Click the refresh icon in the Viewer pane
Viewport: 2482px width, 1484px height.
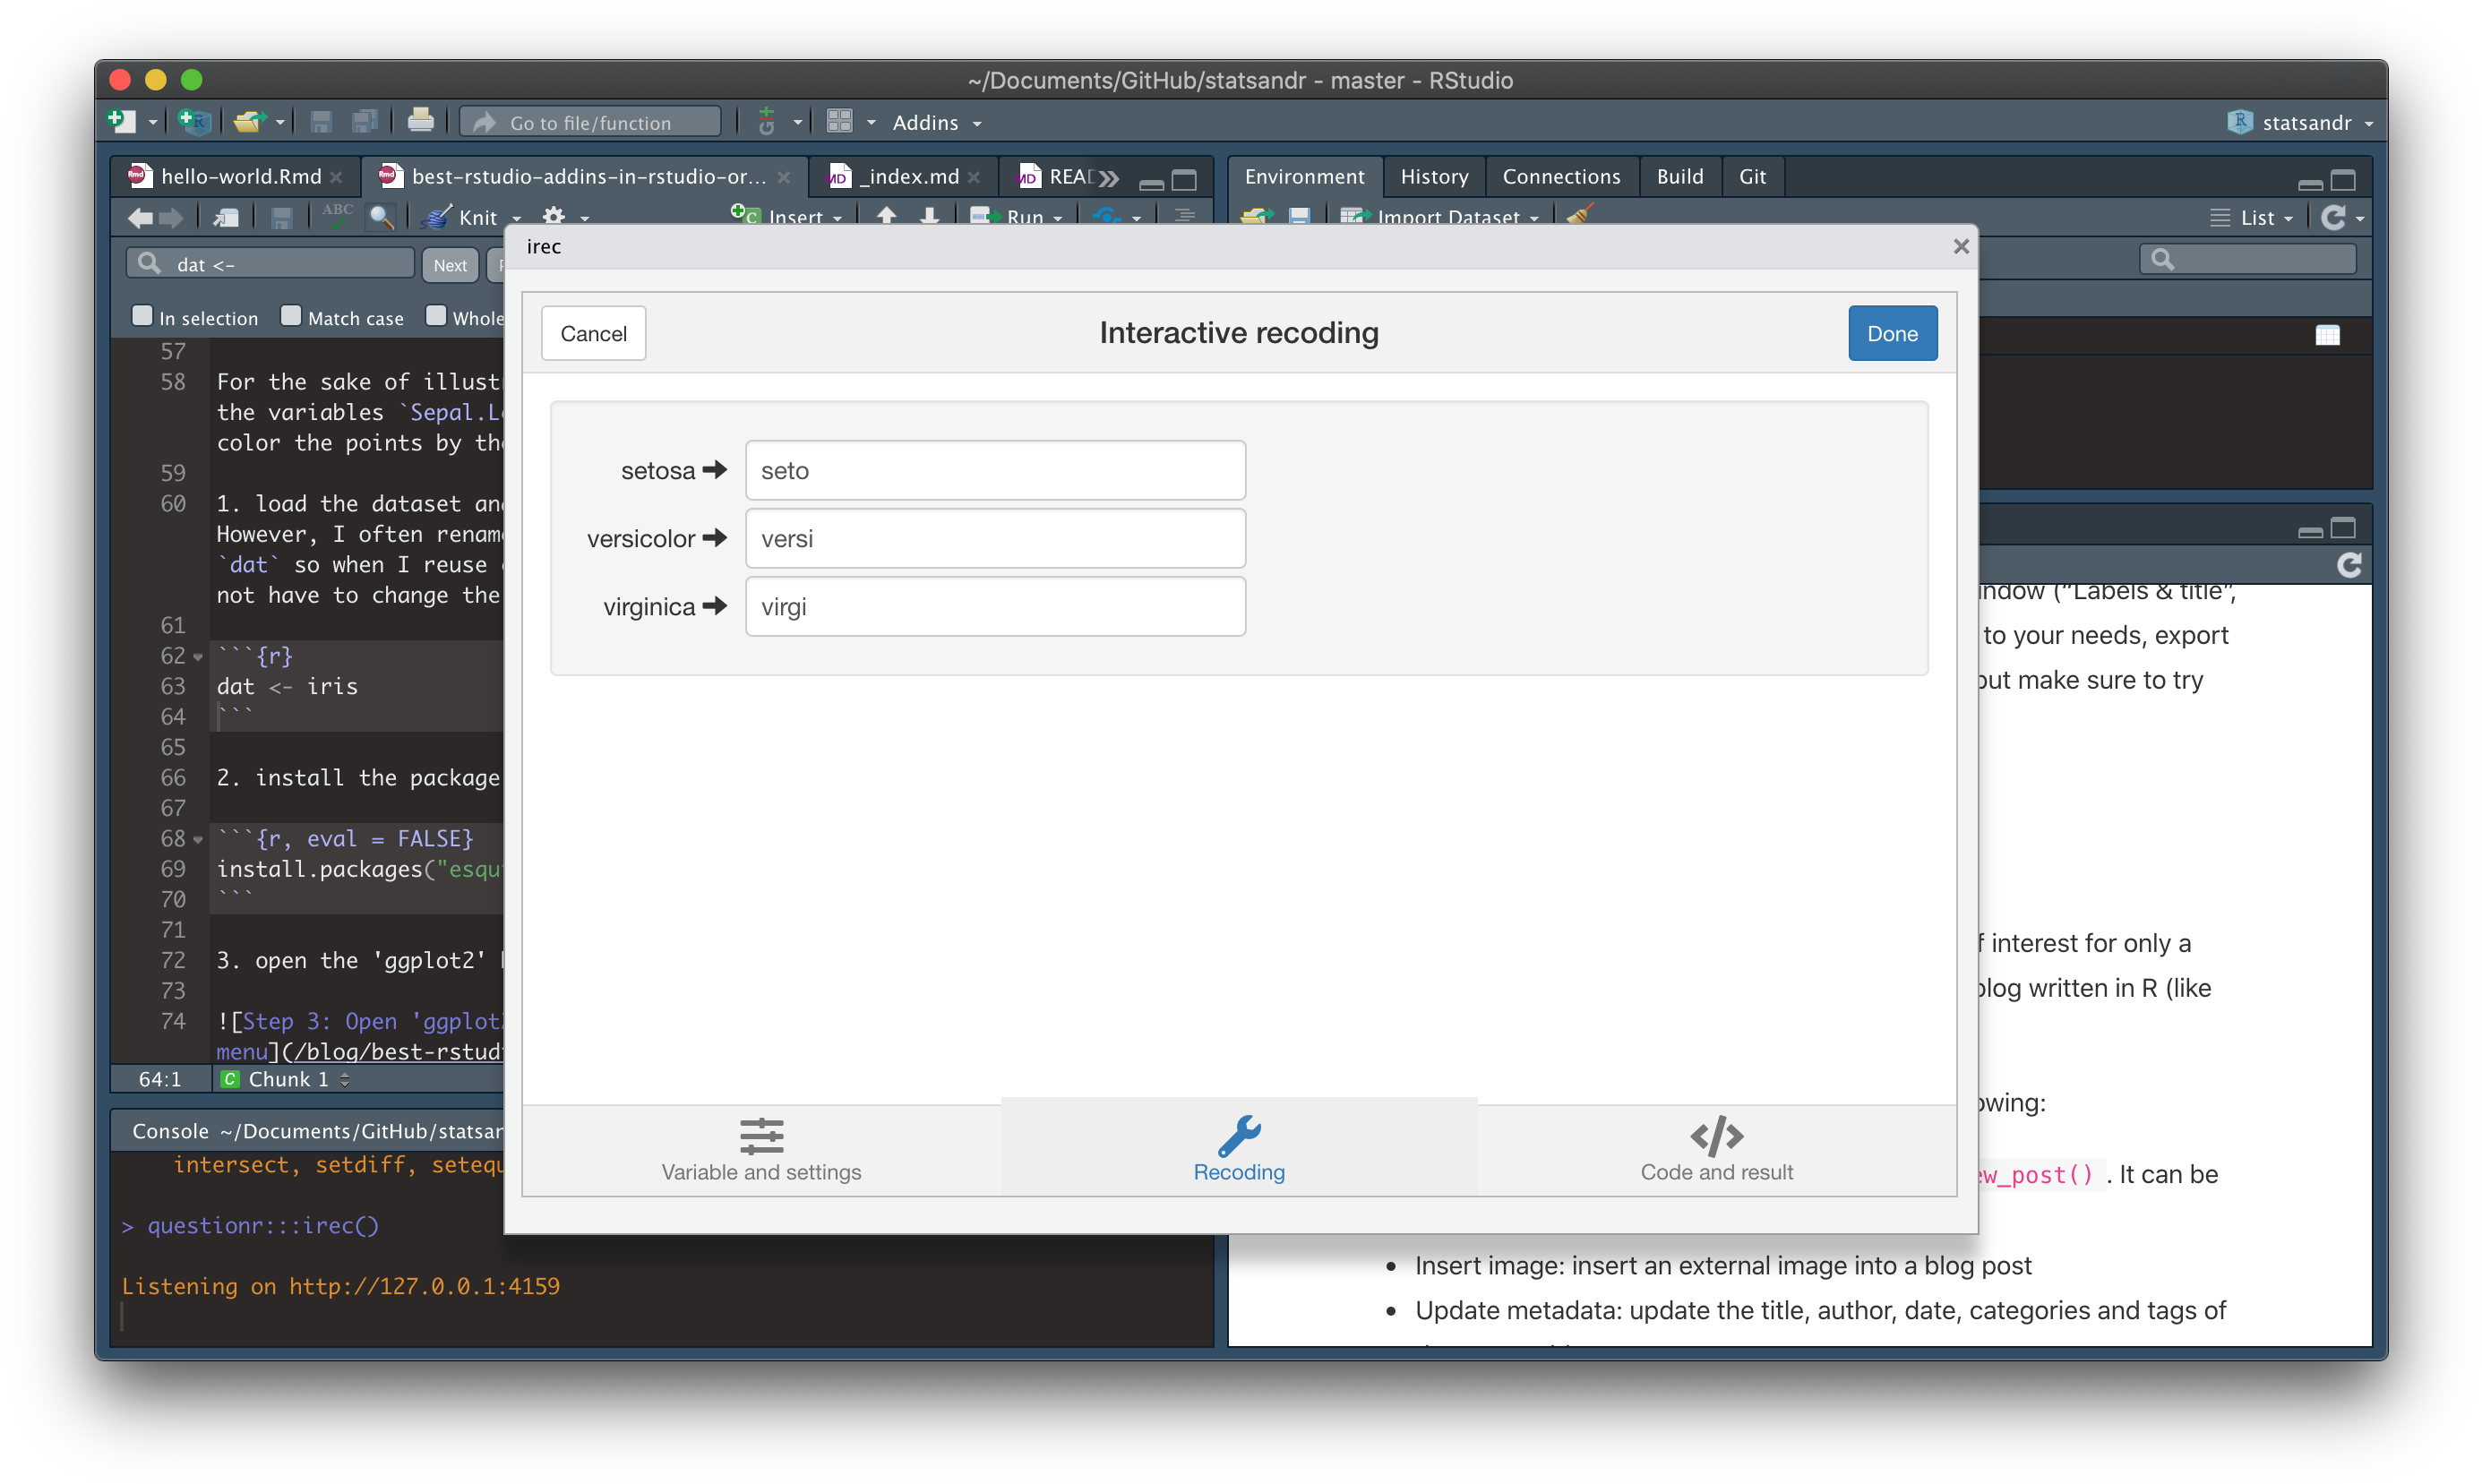pyautogui.click(x=2349, y=565)
